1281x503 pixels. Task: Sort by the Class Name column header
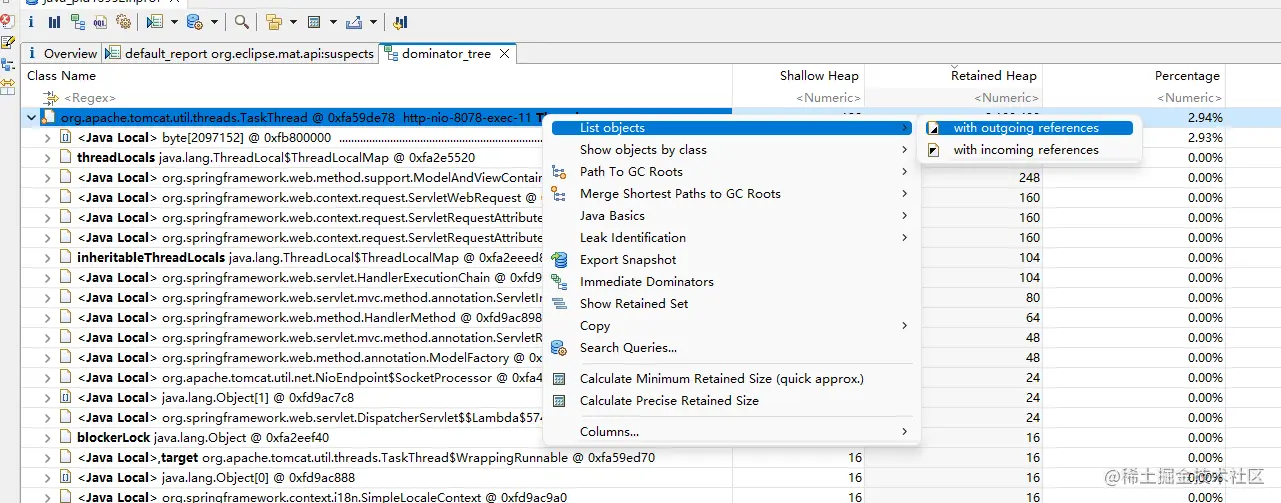click(x=377, y=76)
